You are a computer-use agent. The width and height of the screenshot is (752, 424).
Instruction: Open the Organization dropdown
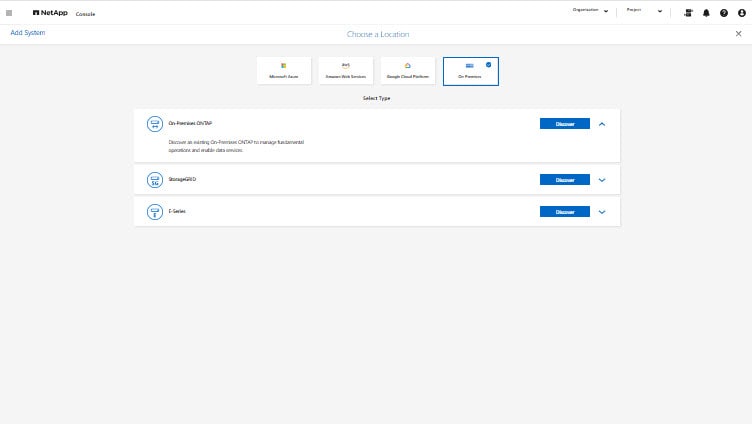590,10
